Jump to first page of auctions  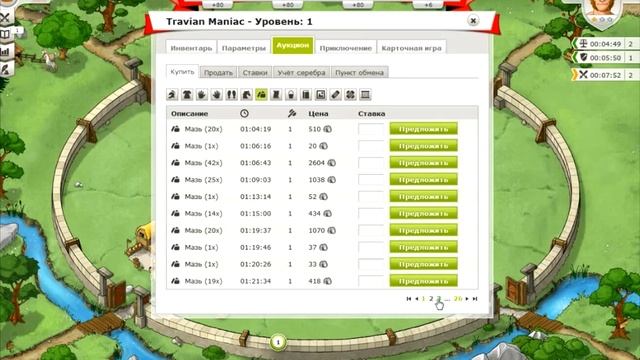click(x=409, y=299)
